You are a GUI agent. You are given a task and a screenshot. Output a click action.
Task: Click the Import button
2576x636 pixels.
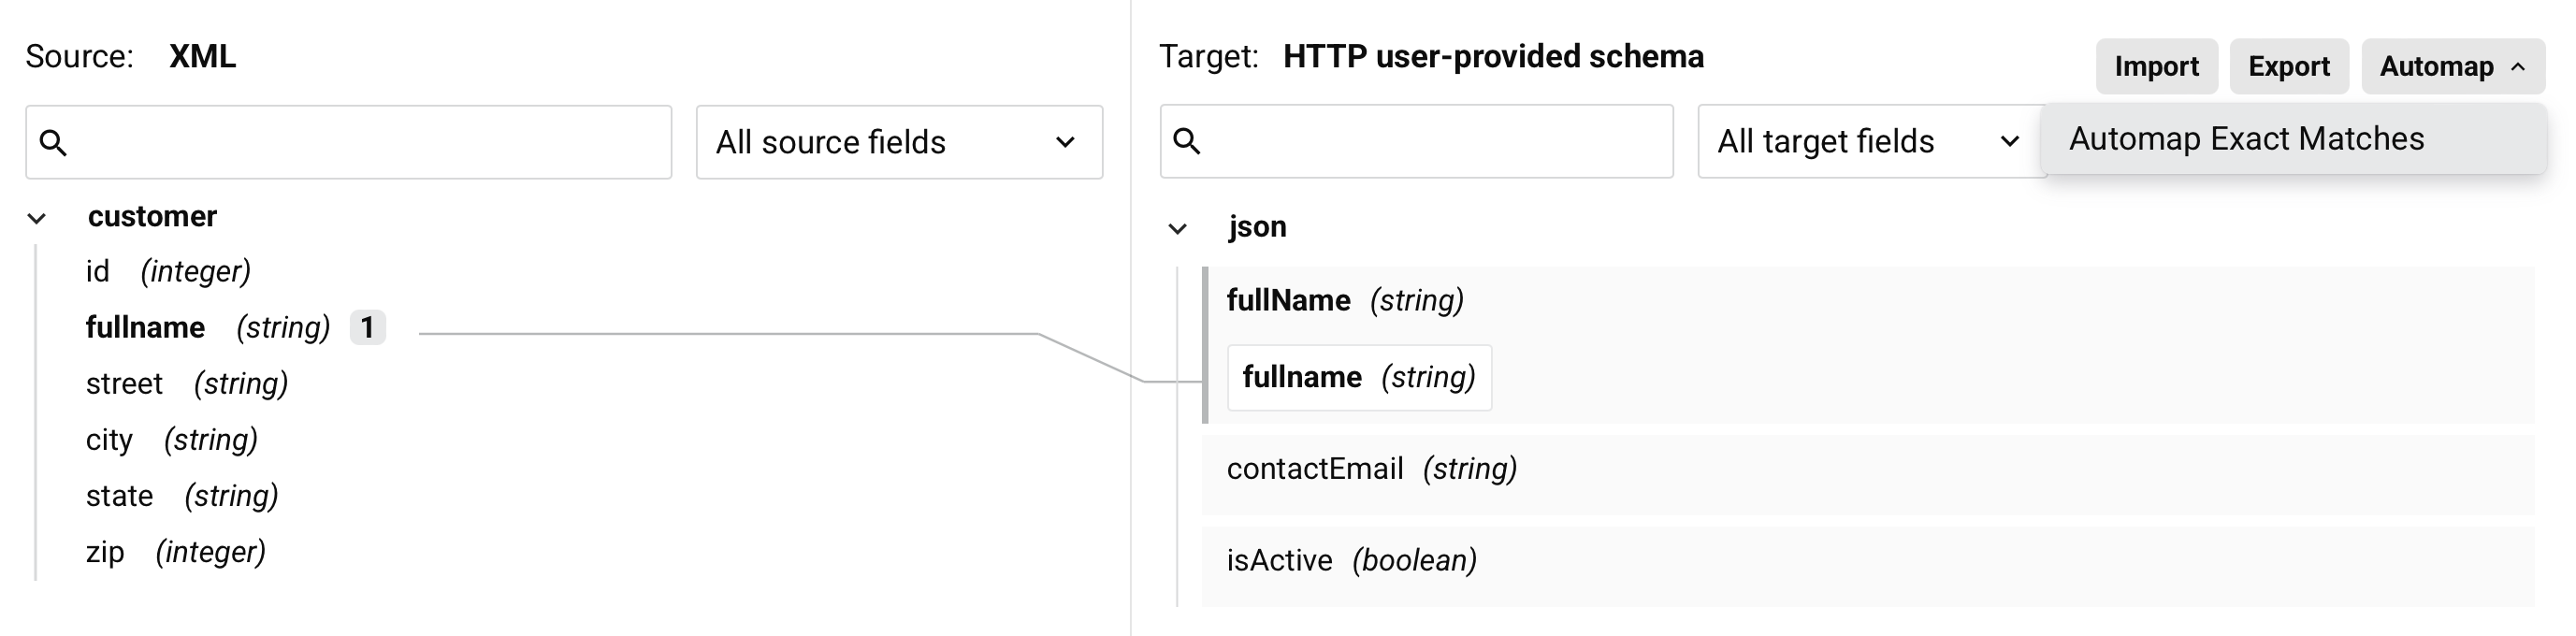pyautogui.click(x=2156, y=67)
